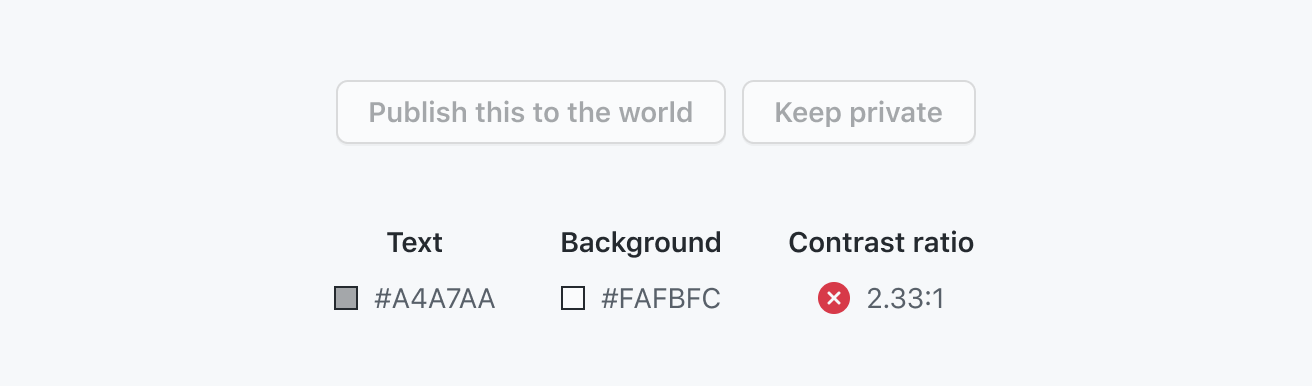
Task: Click the "Background" column heading
Action: (x=641, y=242)
